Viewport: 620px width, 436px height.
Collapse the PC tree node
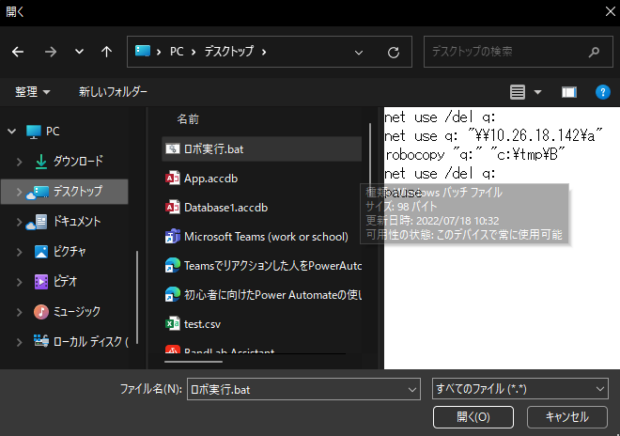pyautogui.click(x=12, y=131)
